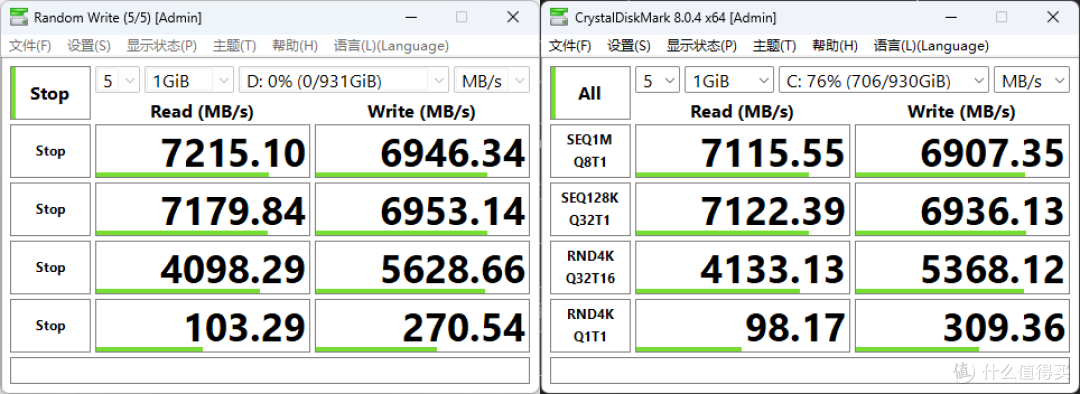Maximize the CrystalDiskMark 8.0.4 window
This screenshot has width=1080, height=394.
(x=1001, y=17)
